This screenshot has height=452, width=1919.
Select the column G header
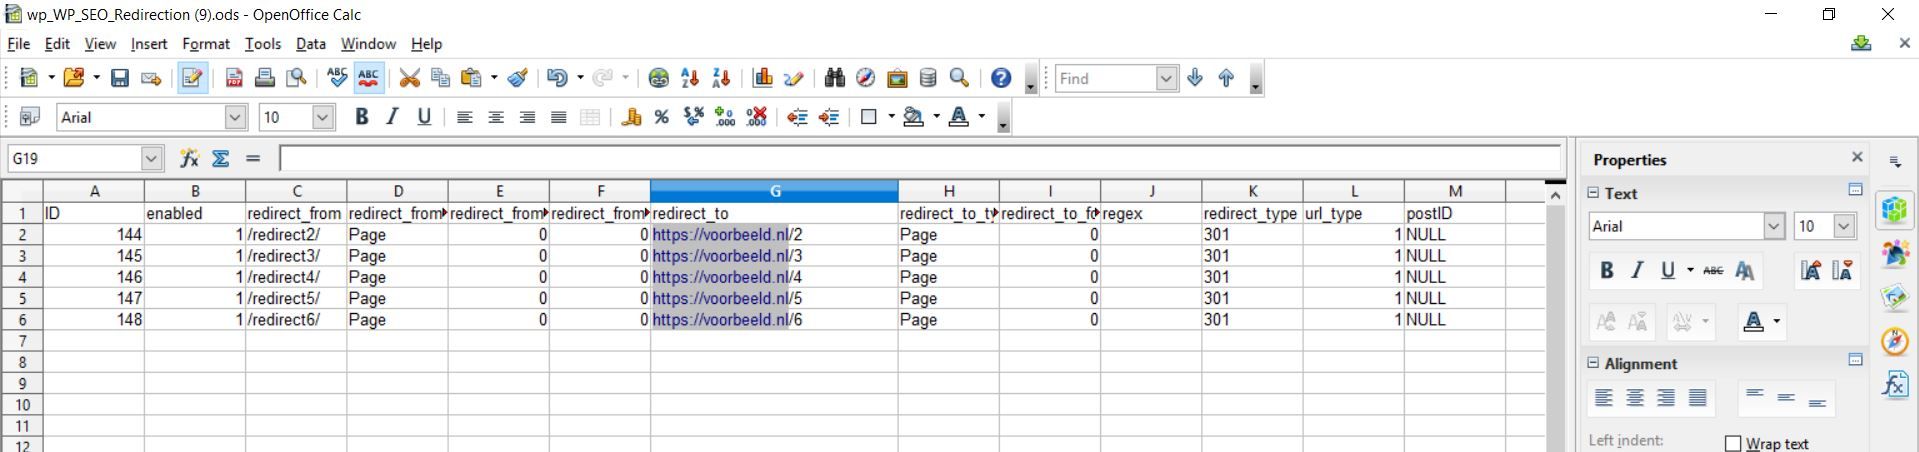[774, 191]
